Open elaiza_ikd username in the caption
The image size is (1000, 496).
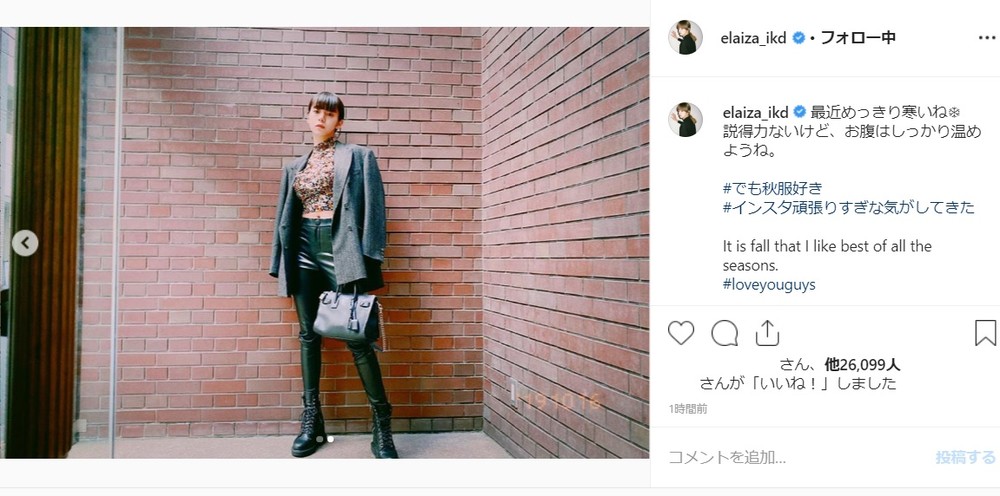pyautogui.click(x=755, y=113)
